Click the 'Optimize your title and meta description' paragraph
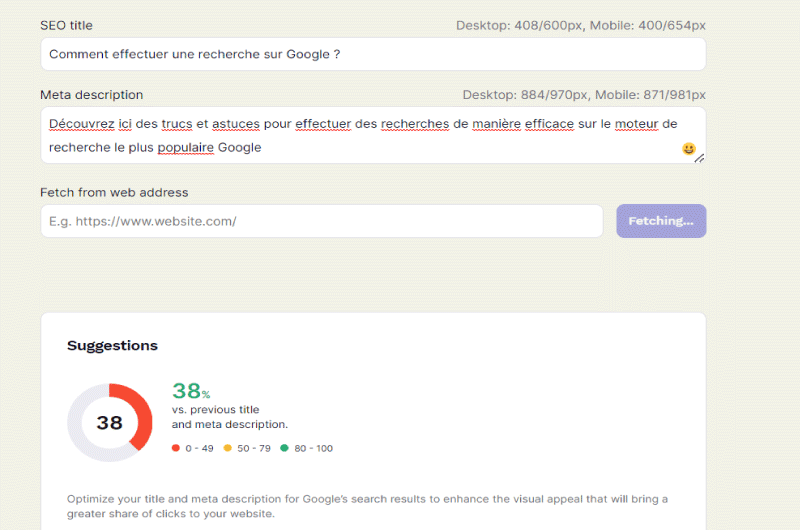The width and height of the screenshot is (800, 530). [367, 506]
